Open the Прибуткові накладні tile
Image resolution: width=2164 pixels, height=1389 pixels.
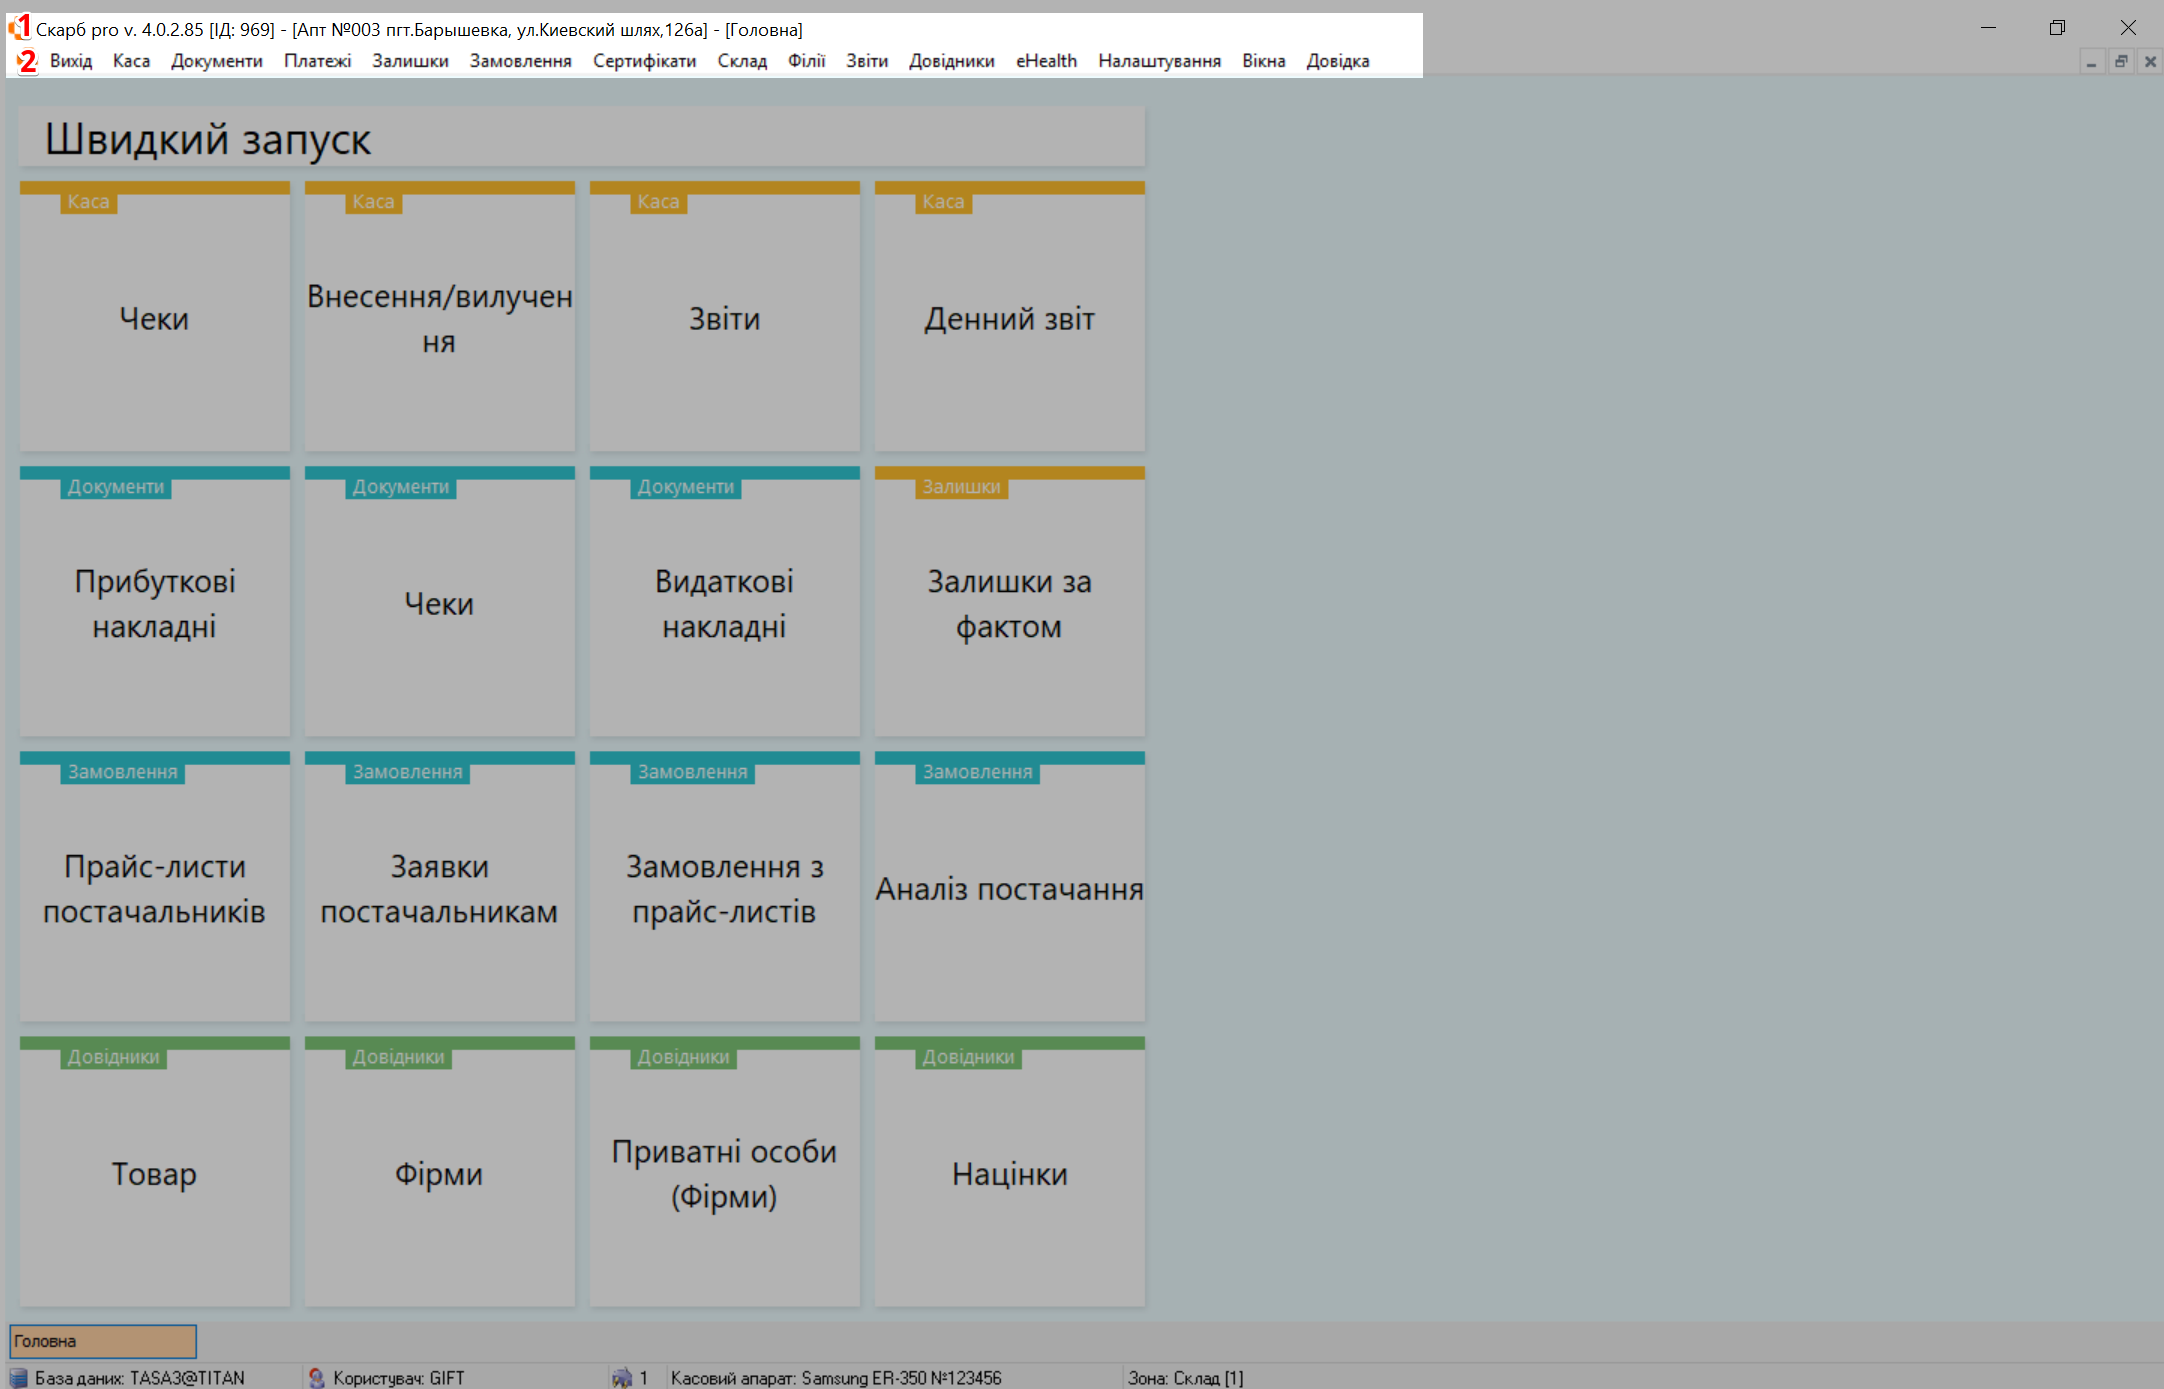pyautogui.click(x=155, y=603)
